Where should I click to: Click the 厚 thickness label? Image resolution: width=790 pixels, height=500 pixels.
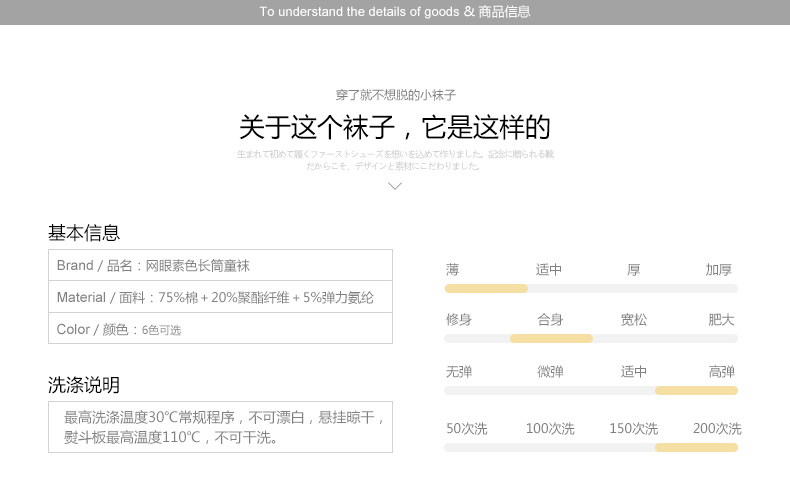634,270
